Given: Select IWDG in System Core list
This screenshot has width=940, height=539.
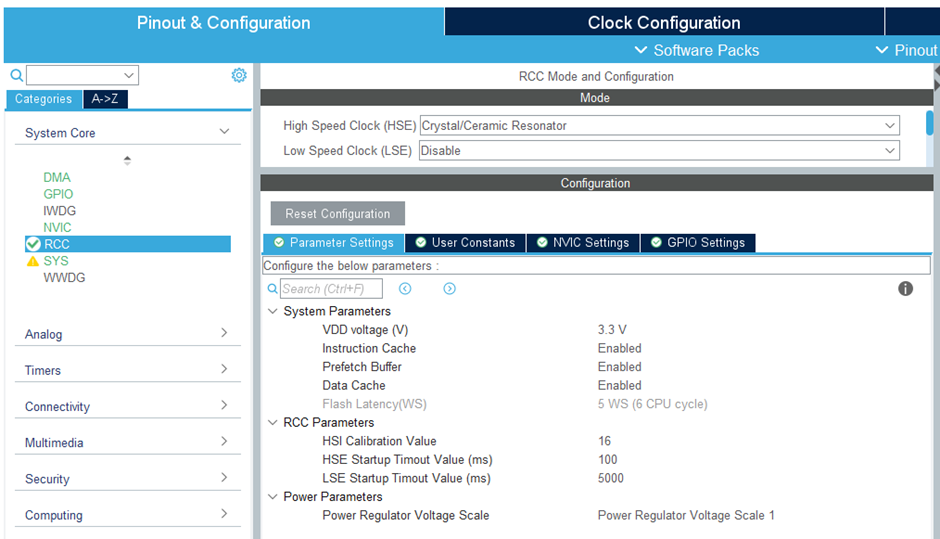Looking at the screenshot, I should pyautogui.click(x=59, y=211).
